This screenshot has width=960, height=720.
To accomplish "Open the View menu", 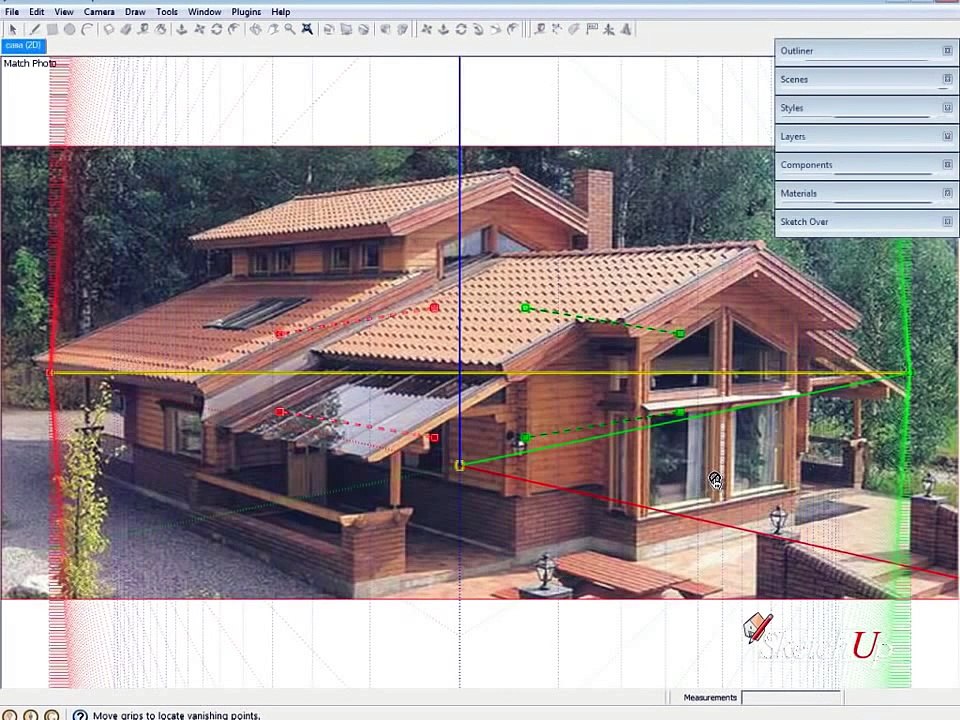I will point(64,12).
